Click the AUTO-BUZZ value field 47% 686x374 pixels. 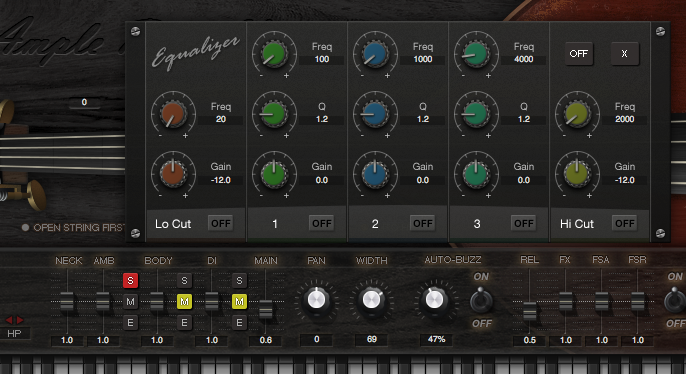436,339
